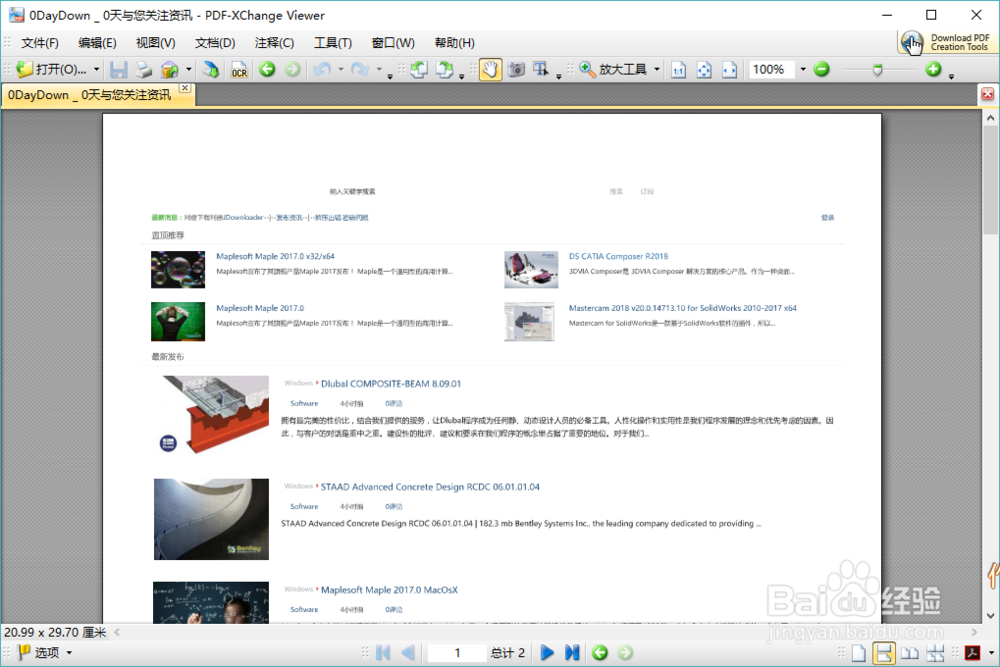Activate the Hand tool
Screen dimensions: 1000x667
(490, 69)
